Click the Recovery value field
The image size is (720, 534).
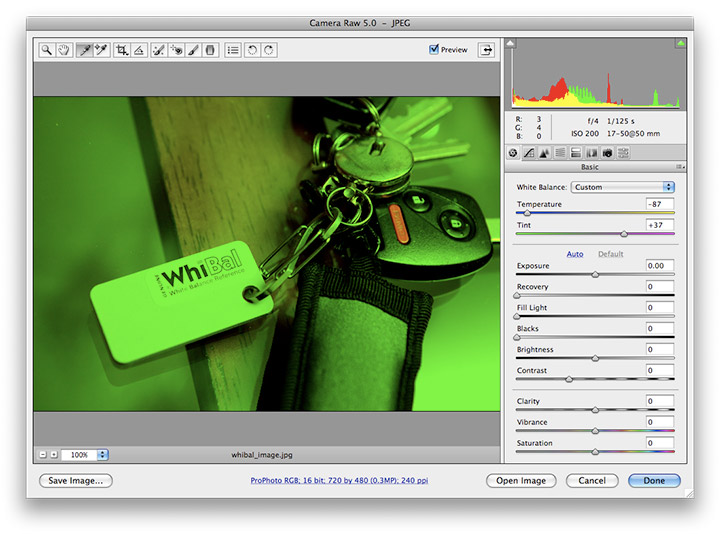point(660,287)
